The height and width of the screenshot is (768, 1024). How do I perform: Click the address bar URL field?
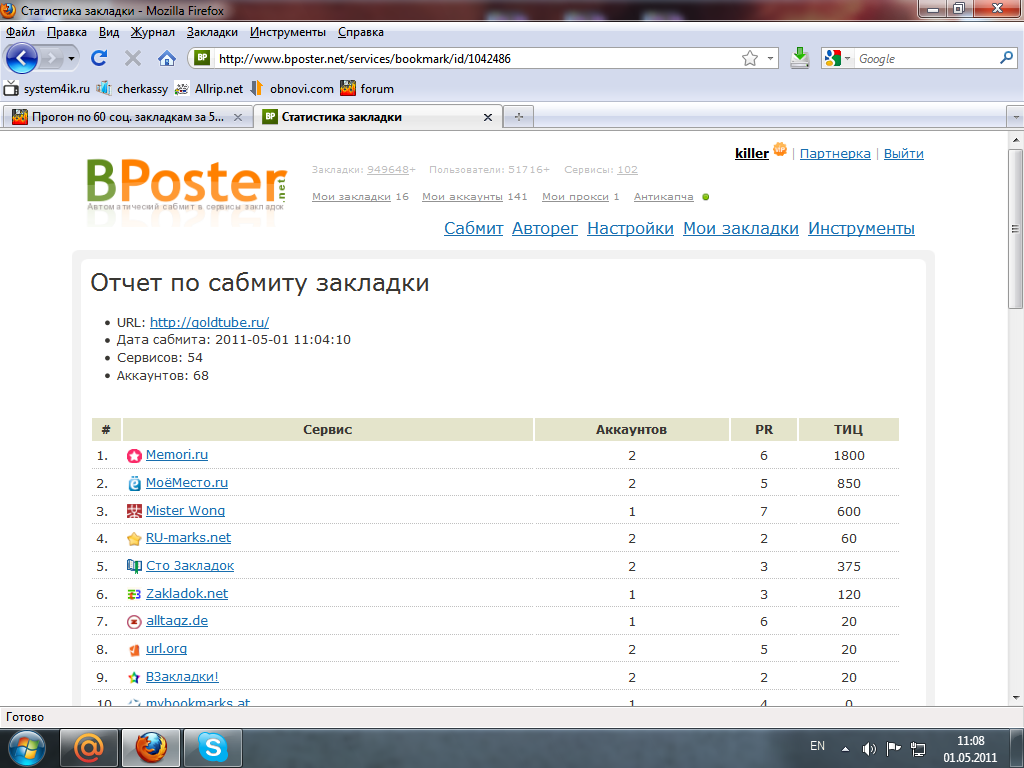[x=477, y=59]
